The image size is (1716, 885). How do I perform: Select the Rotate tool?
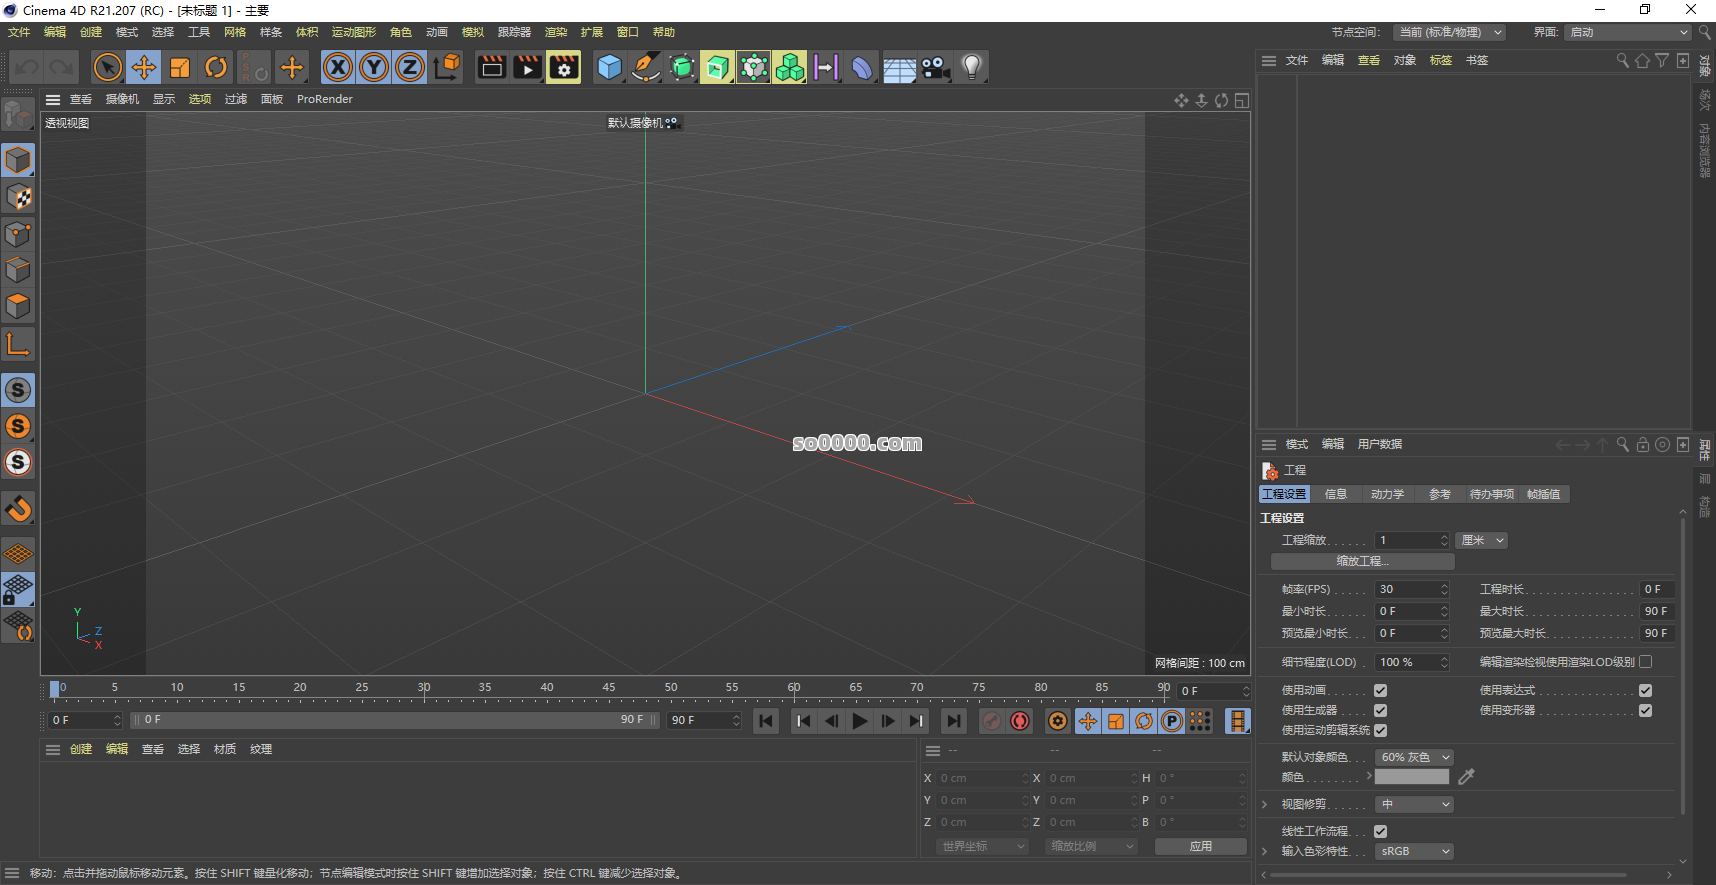(216, 67)
